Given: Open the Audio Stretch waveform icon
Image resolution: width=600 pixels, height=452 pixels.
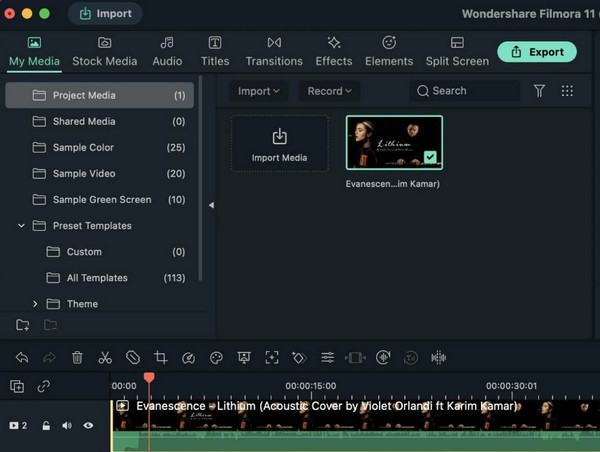Looking at the screenshot, I should point(439,358).
